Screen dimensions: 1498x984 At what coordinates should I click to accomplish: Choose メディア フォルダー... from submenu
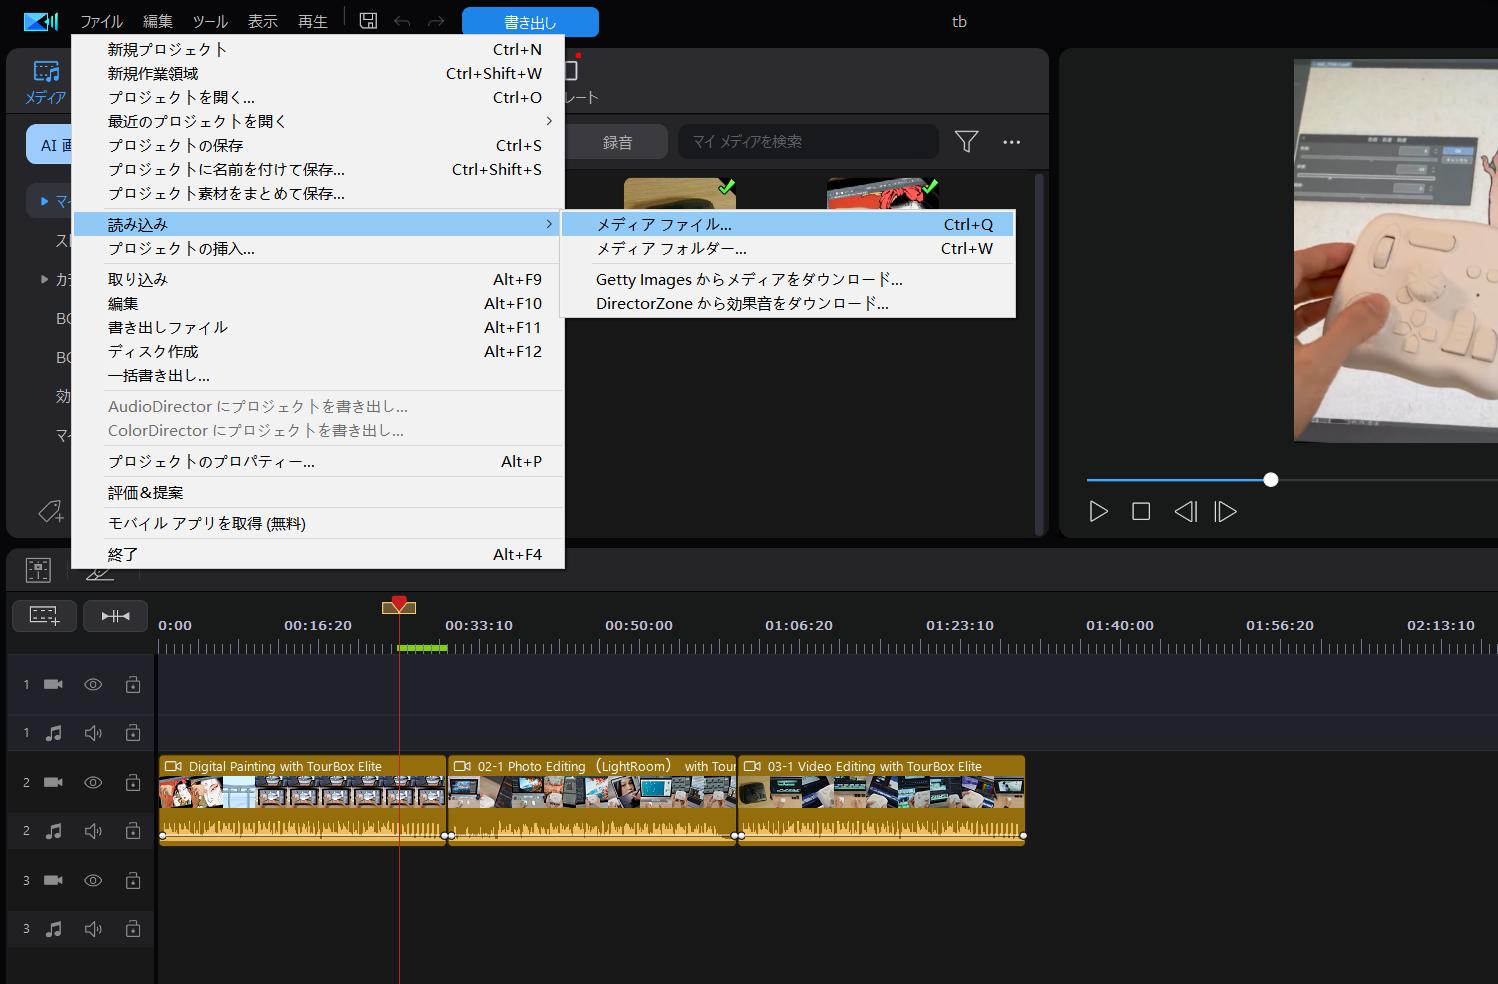tap(671, 249)
